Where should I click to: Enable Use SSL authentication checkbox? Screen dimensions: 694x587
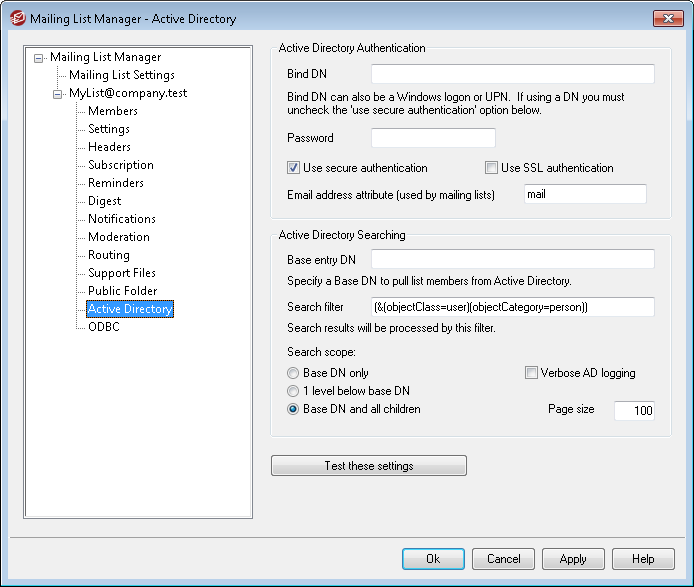(491, 168)
